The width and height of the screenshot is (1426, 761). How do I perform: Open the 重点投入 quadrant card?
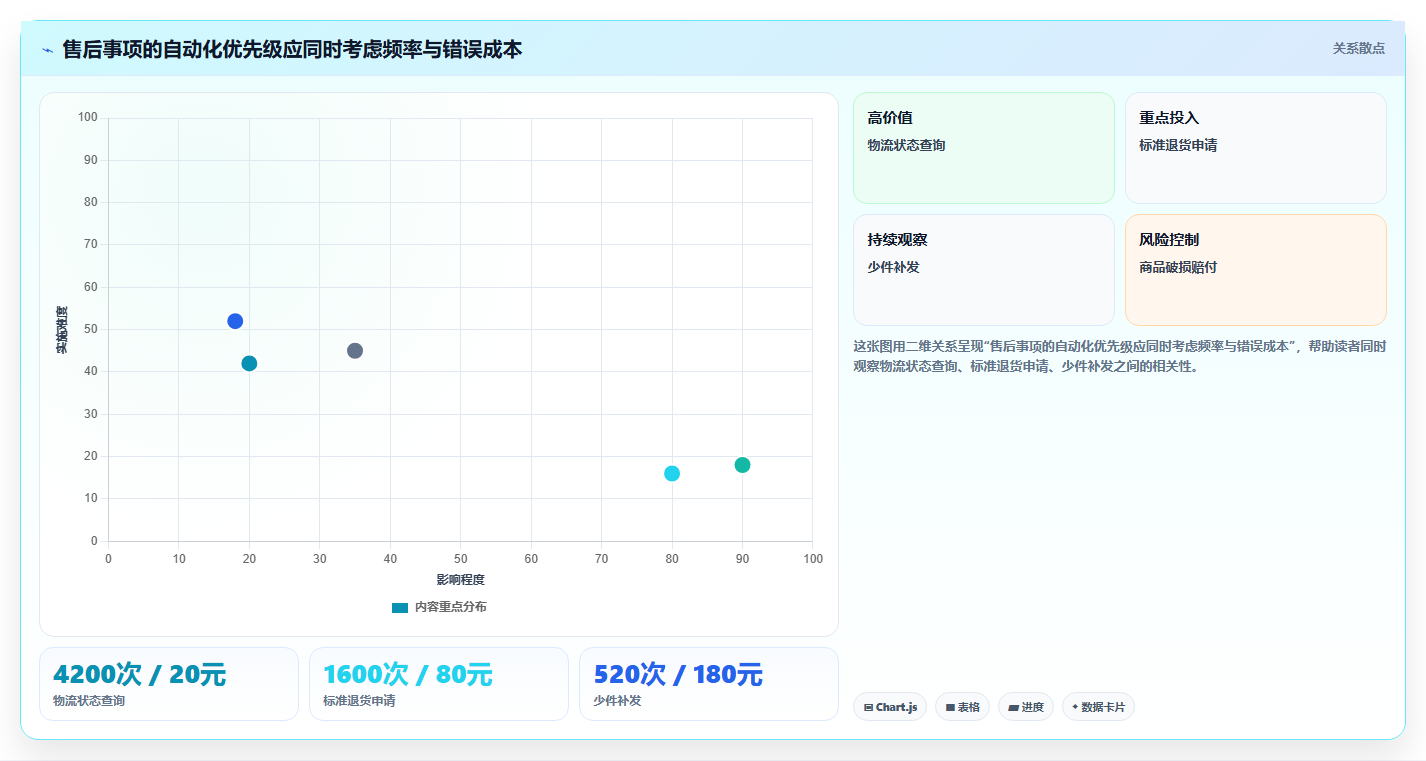[1255, 148]
